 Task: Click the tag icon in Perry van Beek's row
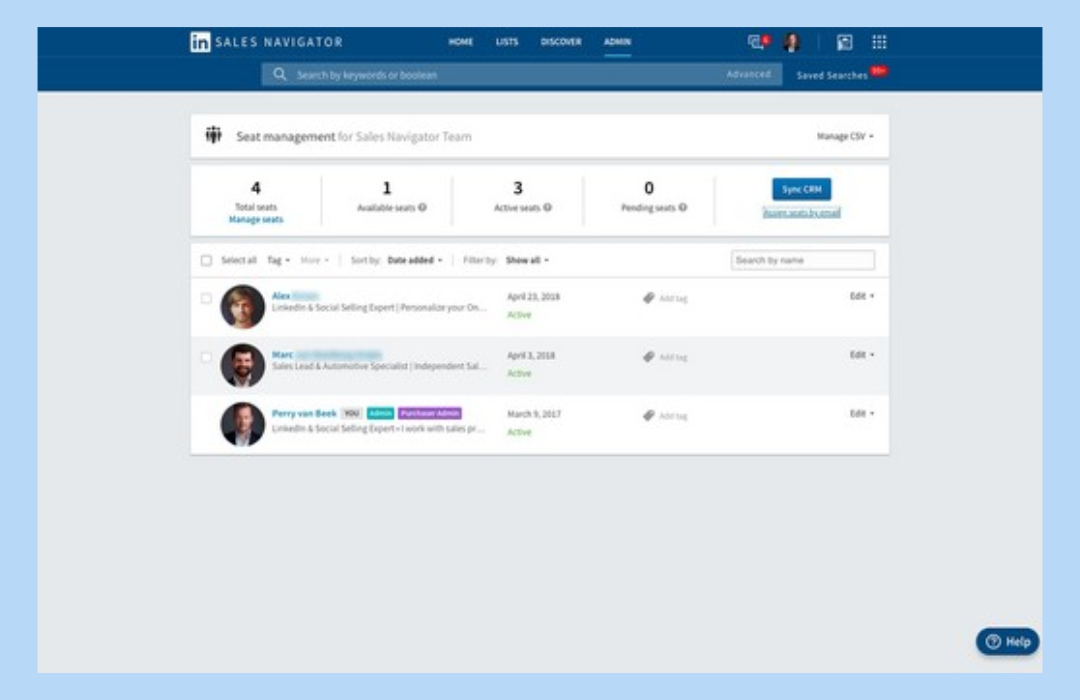(x=648, y=415)
